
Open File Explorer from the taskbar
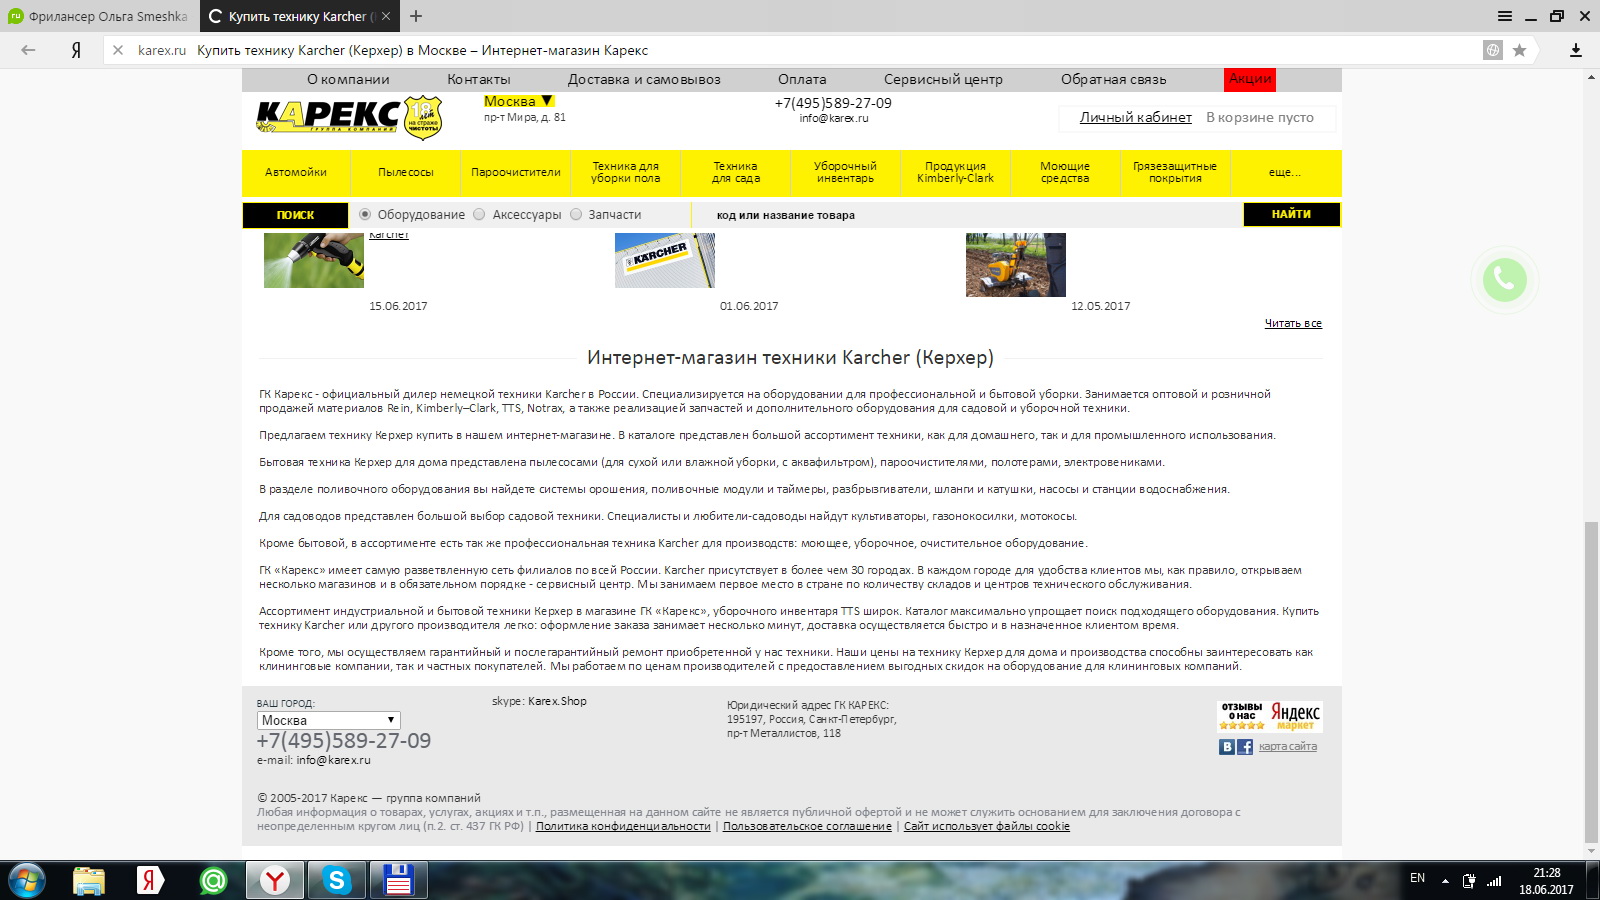pos(89,880)
